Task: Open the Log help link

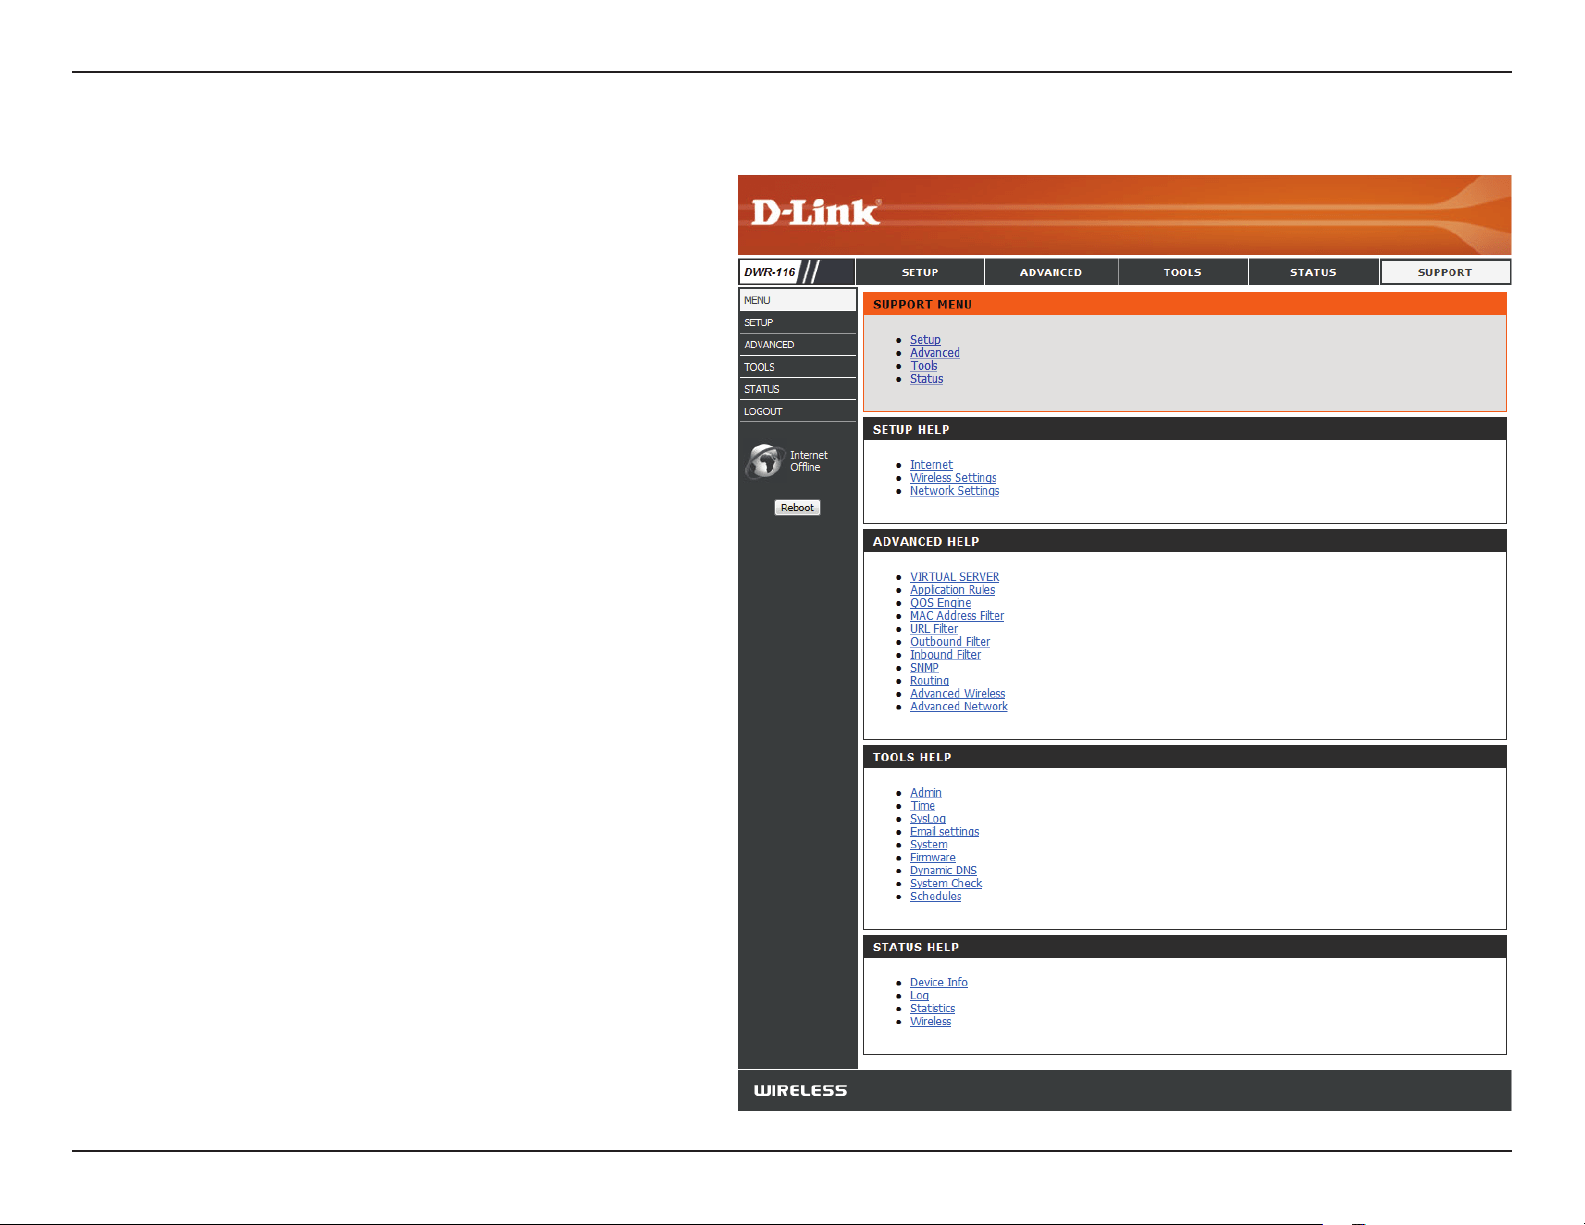Action: tap(919, 996)
